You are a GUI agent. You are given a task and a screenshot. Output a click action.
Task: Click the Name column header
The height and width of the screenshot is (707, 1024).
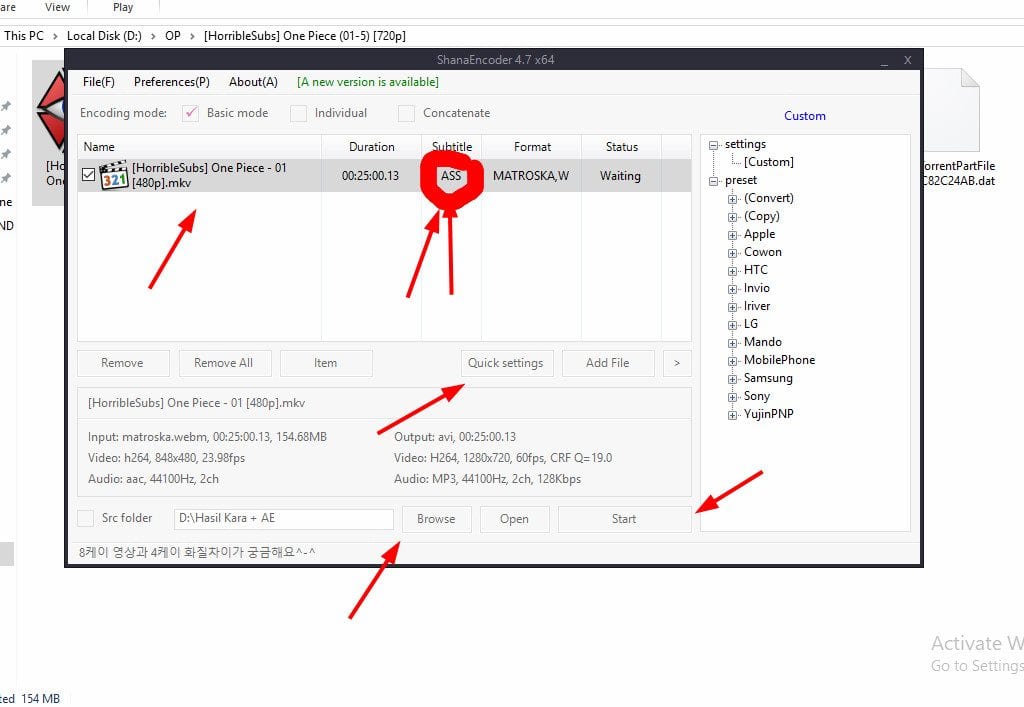coord(199,147)
